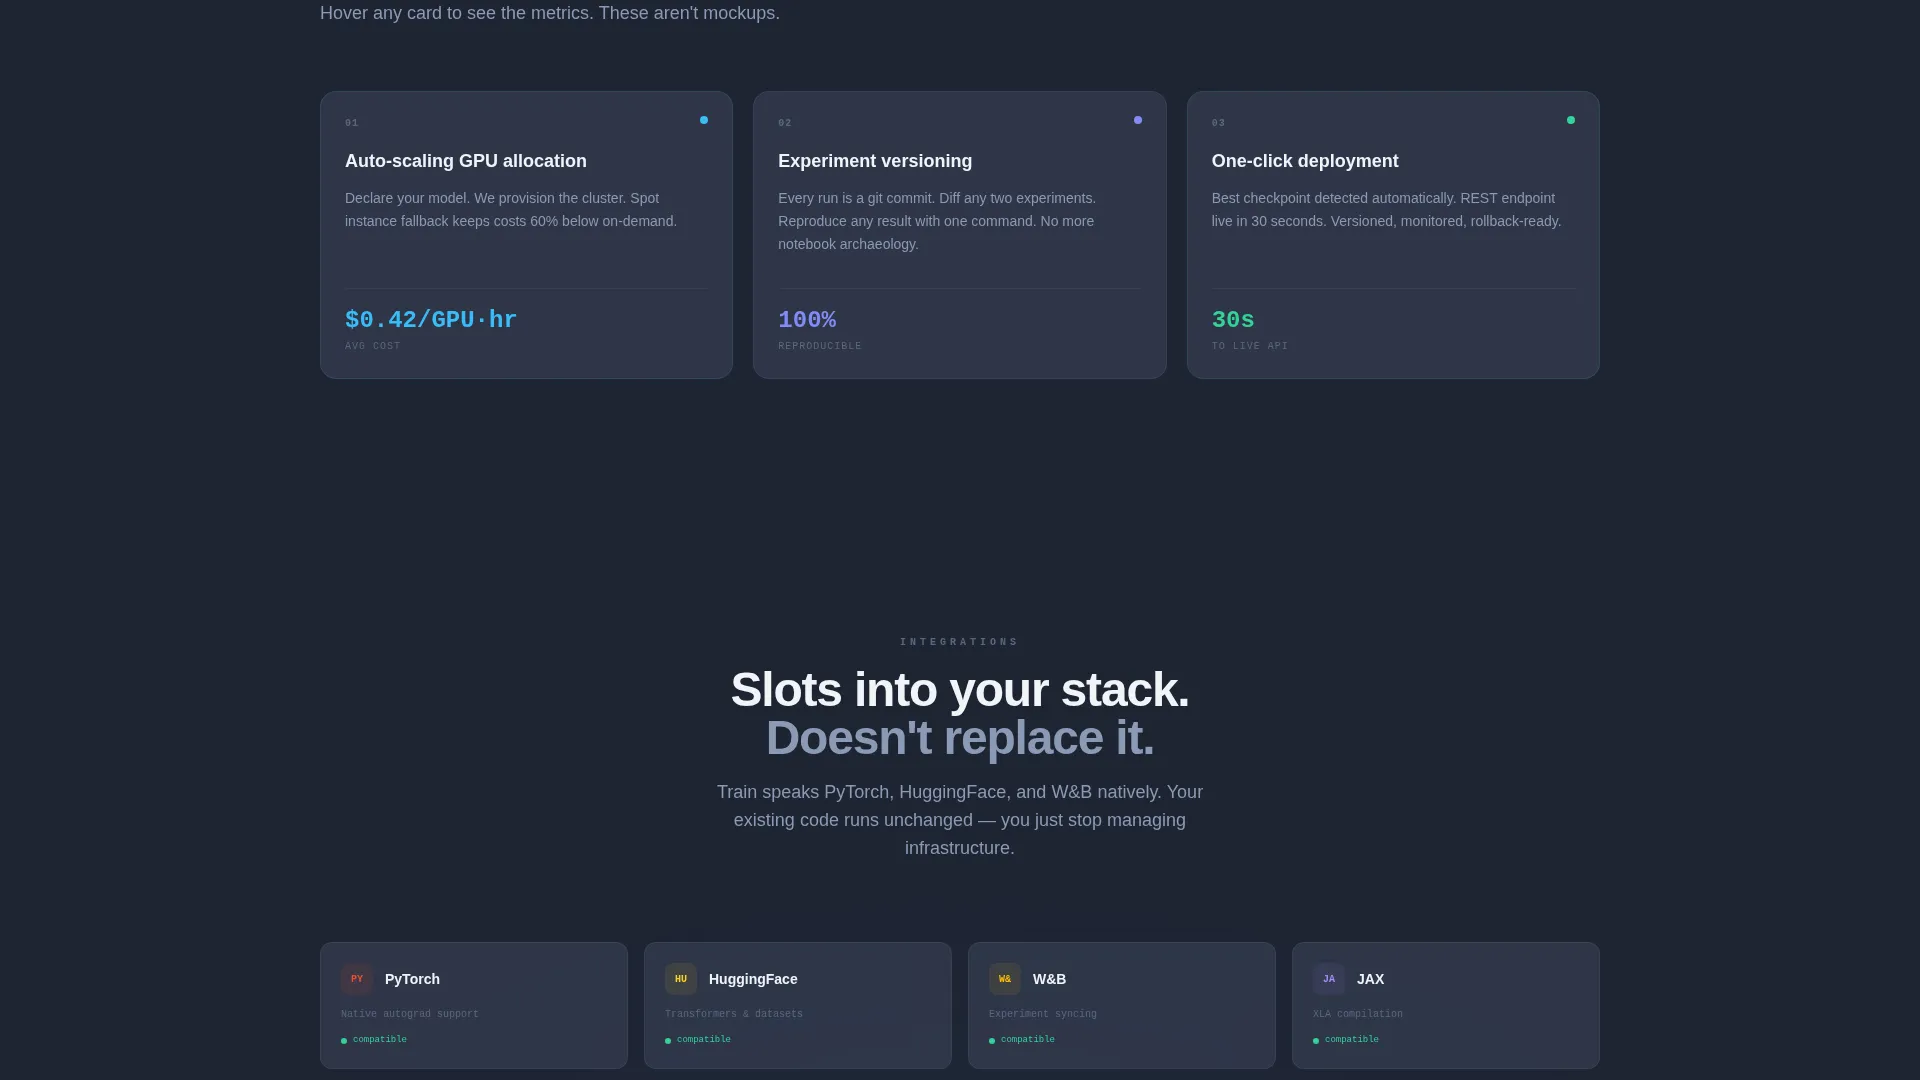This screenshot has width=1920, height=1080.
Task: Click the HuggingFace HU logo icon
Action: (x=681, y=979)
